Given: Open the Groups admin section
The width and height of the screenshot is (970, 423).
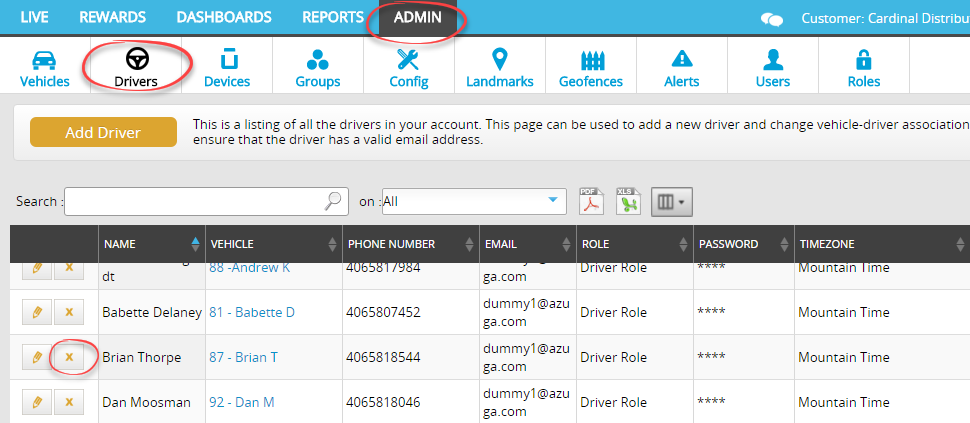Looking at the screenshot, I should (x=318, y=67).
